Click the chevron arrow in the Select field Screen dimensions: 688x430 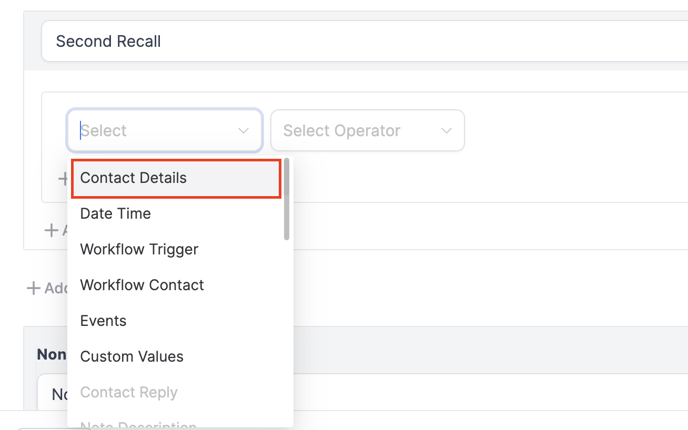click(243, 131)
